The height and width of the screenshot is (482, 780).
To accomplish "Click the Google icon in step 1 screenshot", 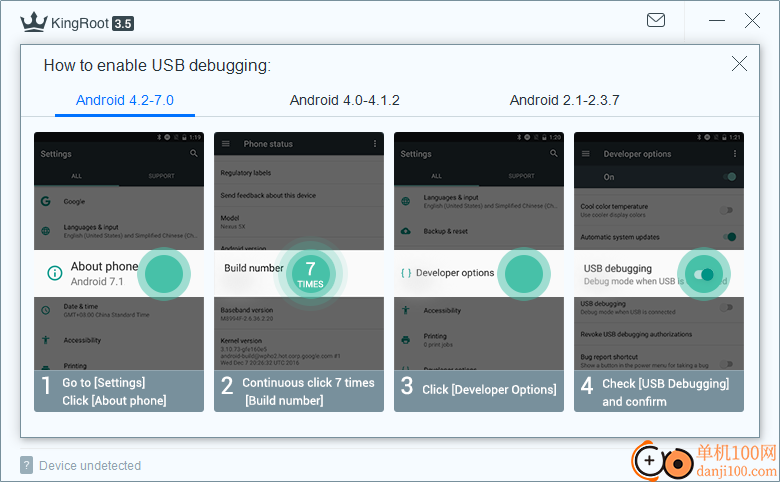I will (x=46, y=201).
